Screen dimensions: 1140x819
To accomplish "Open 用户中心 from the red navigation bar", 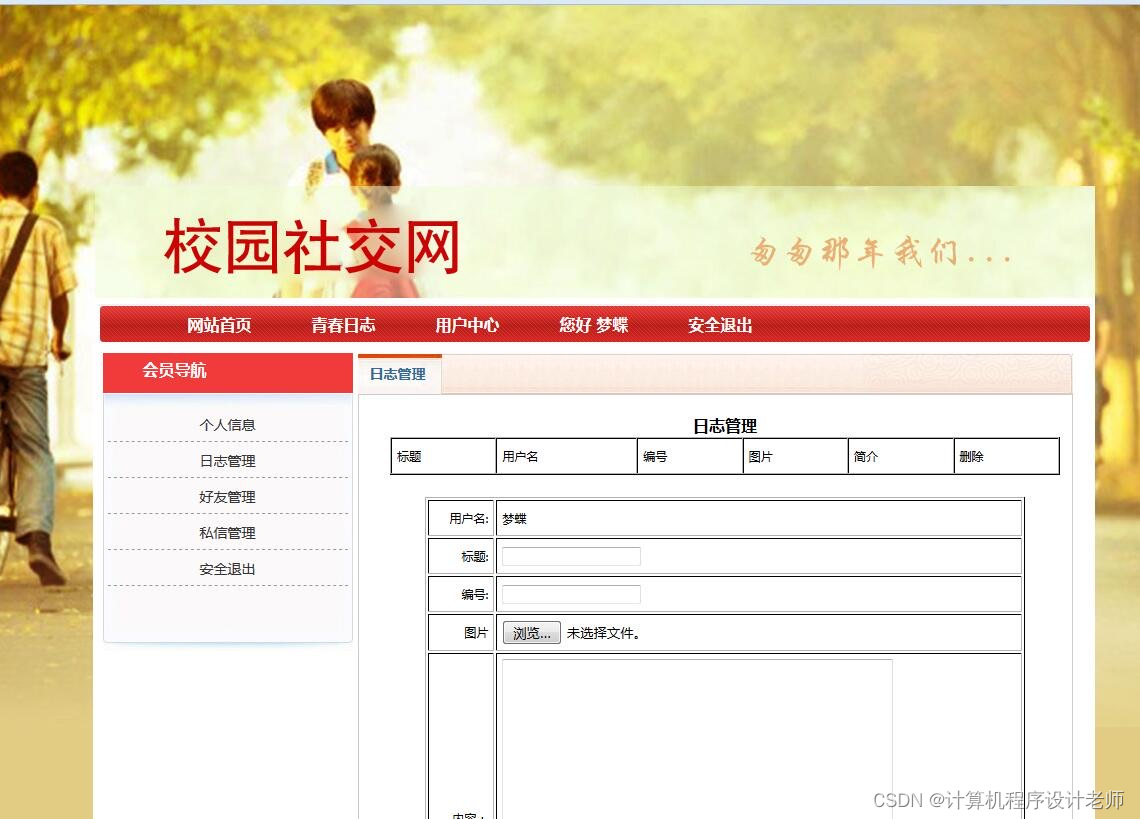I will click(467, 325).
